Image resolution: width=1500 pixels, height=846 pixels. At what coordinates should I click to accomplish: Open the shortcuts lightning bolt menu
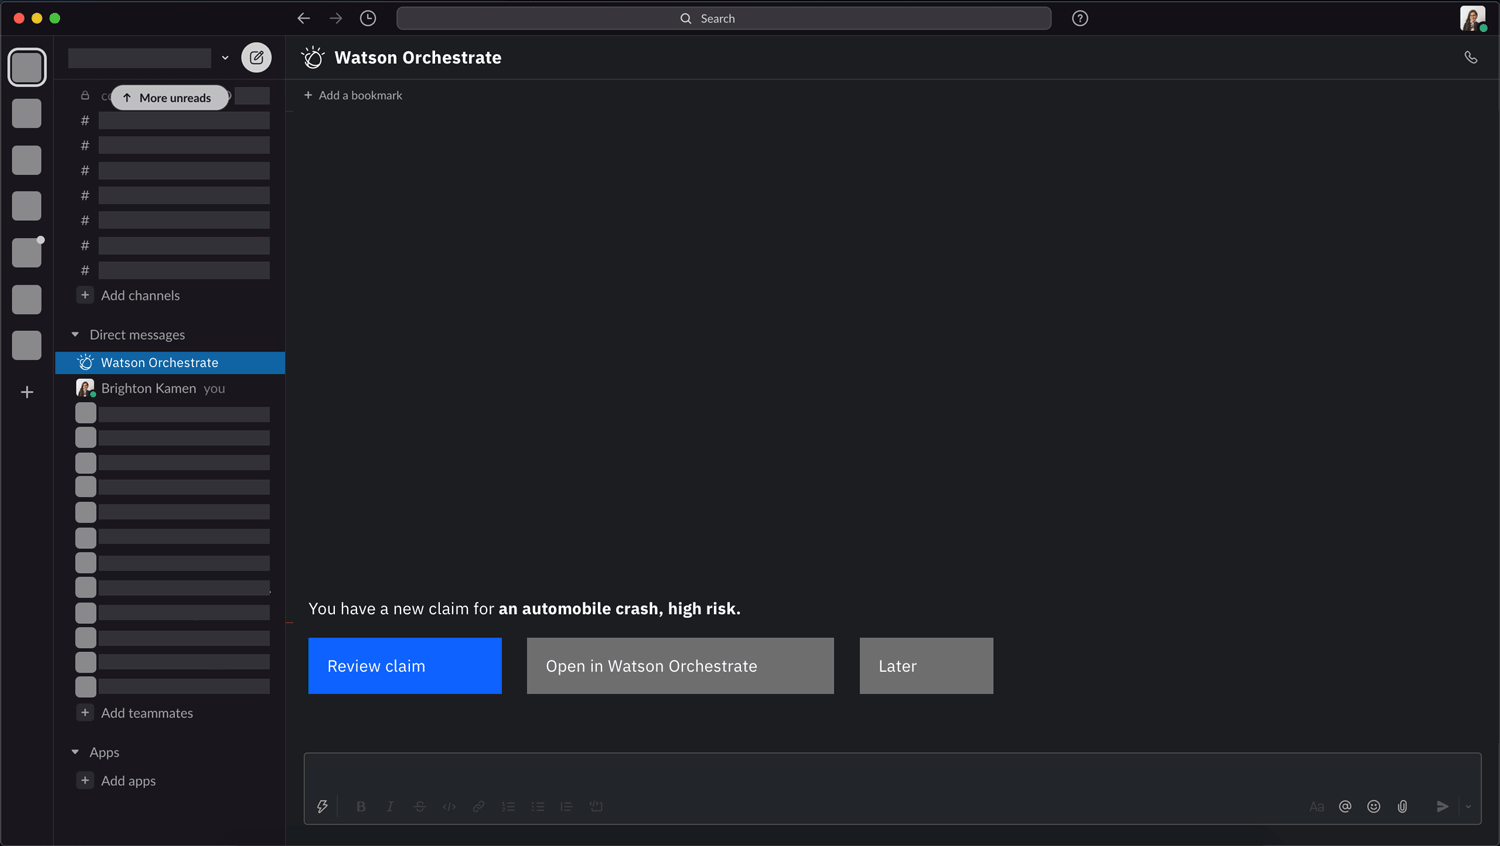pos(322,806)
